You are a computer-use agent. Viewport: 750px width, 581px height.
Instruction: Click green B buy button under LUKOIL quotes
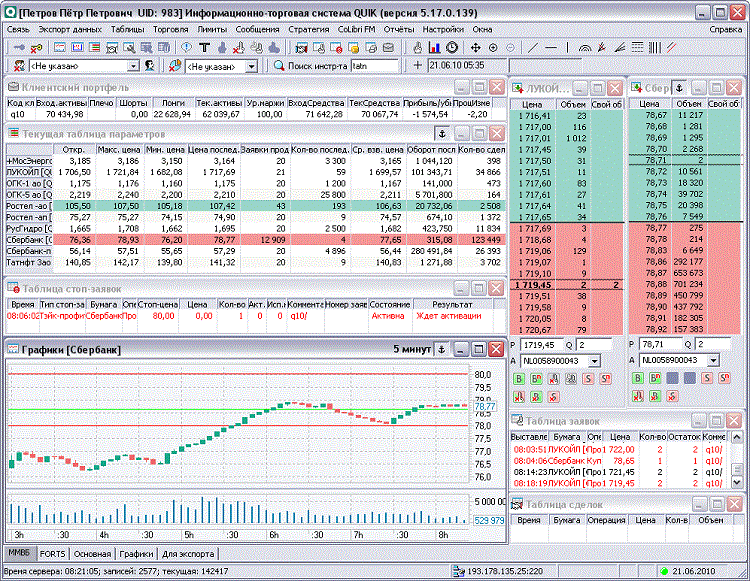click(518, 379)
